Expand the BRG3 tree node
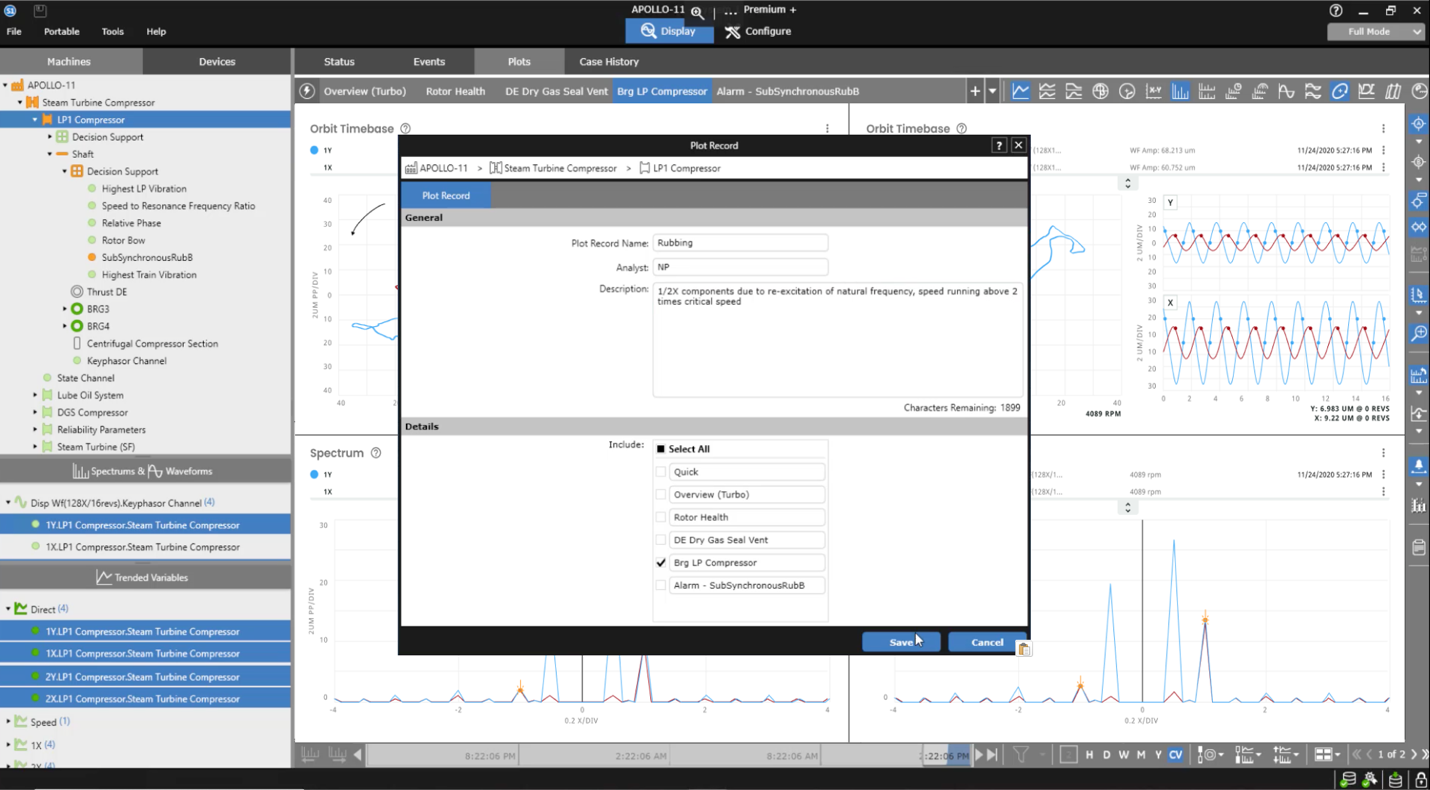Image resolution: width=1430 pixels, height=790 pixels. [65, 309]
